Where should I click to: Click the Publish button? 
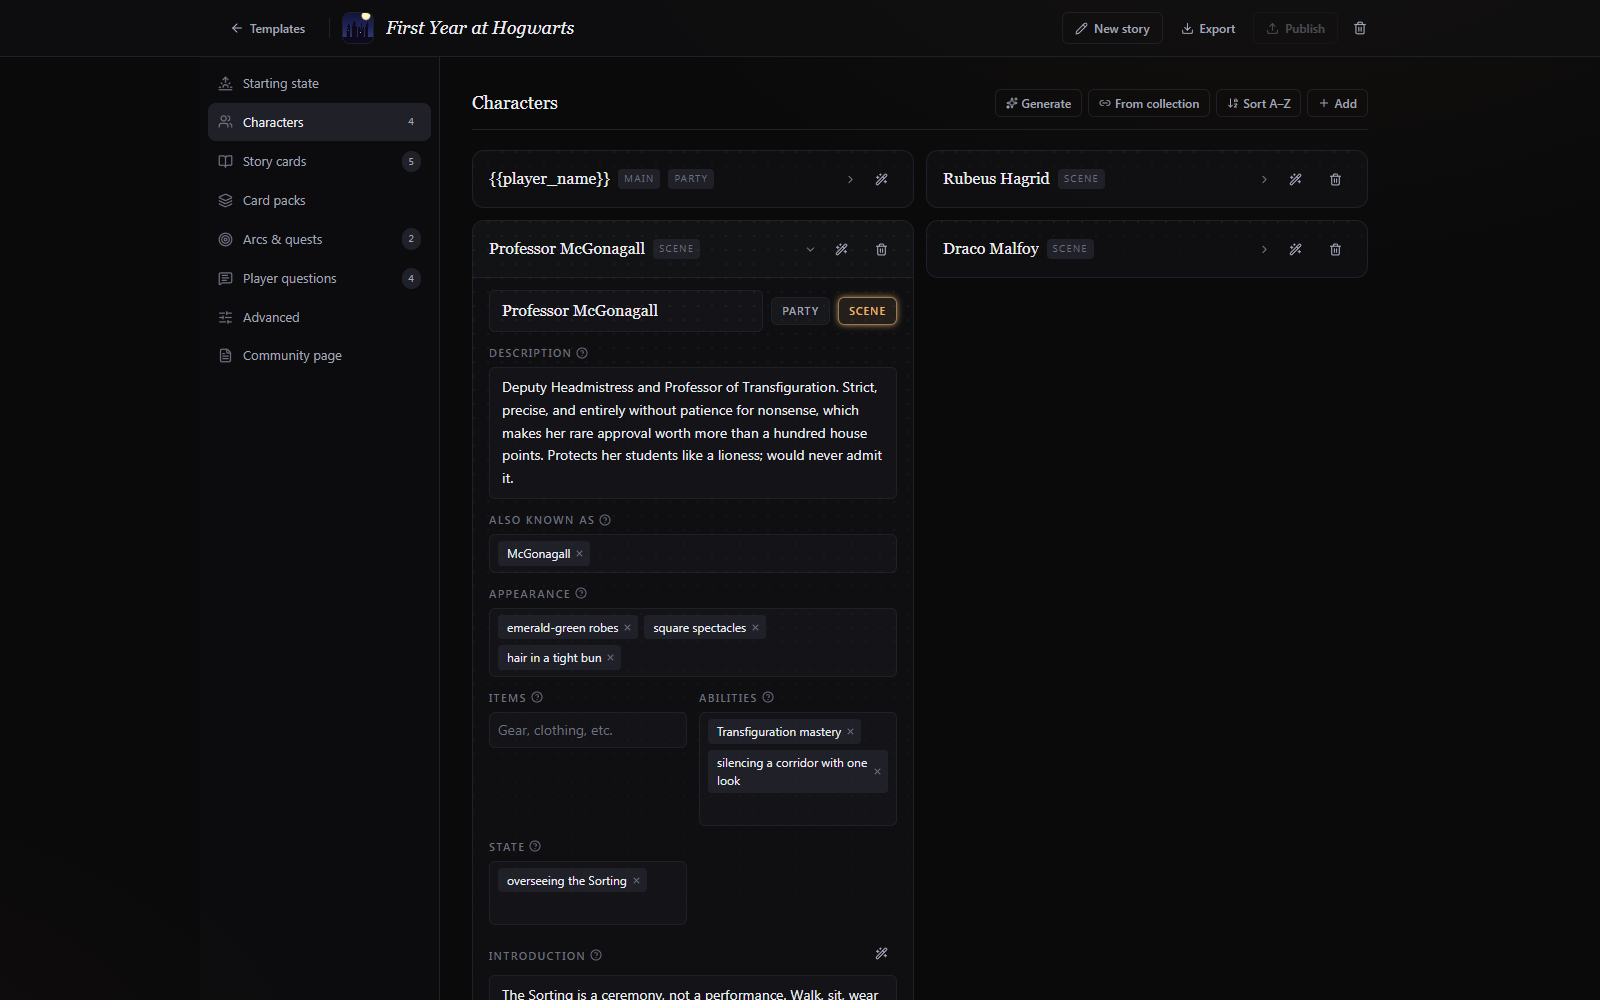coord(1295,29)
